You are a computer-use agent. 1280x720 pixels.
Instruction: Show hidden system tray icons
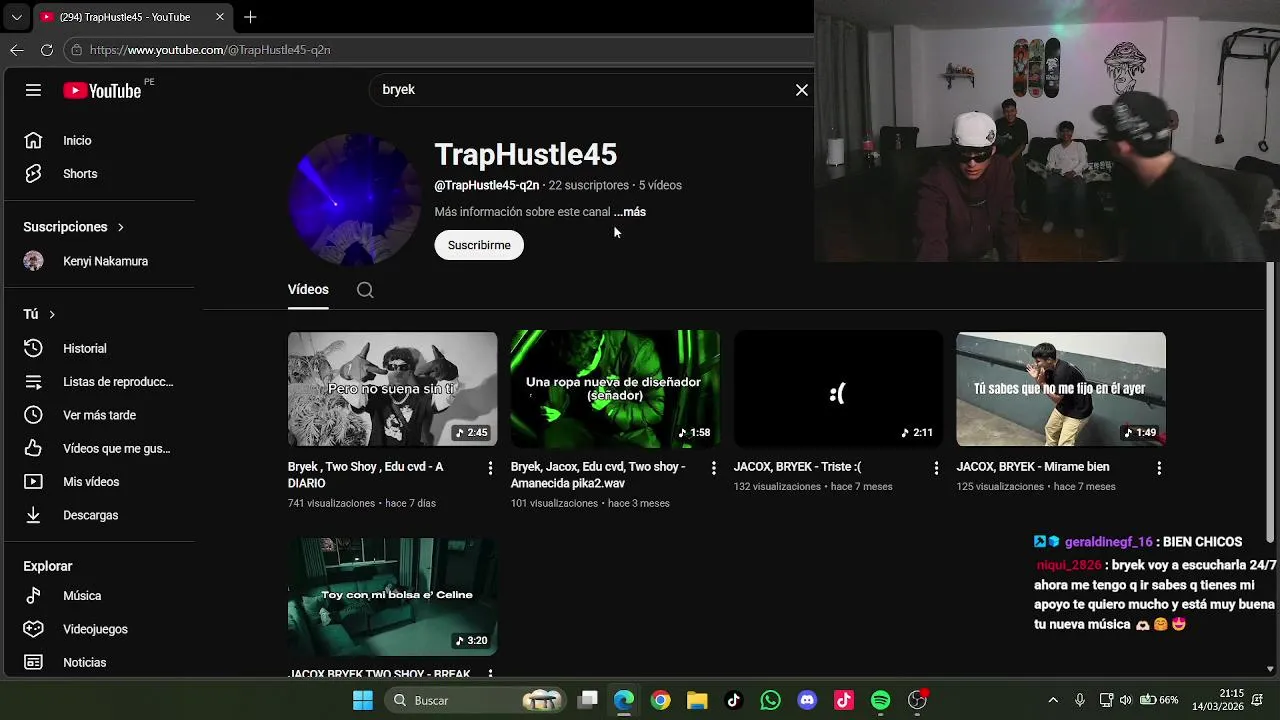pos(1053,700)
